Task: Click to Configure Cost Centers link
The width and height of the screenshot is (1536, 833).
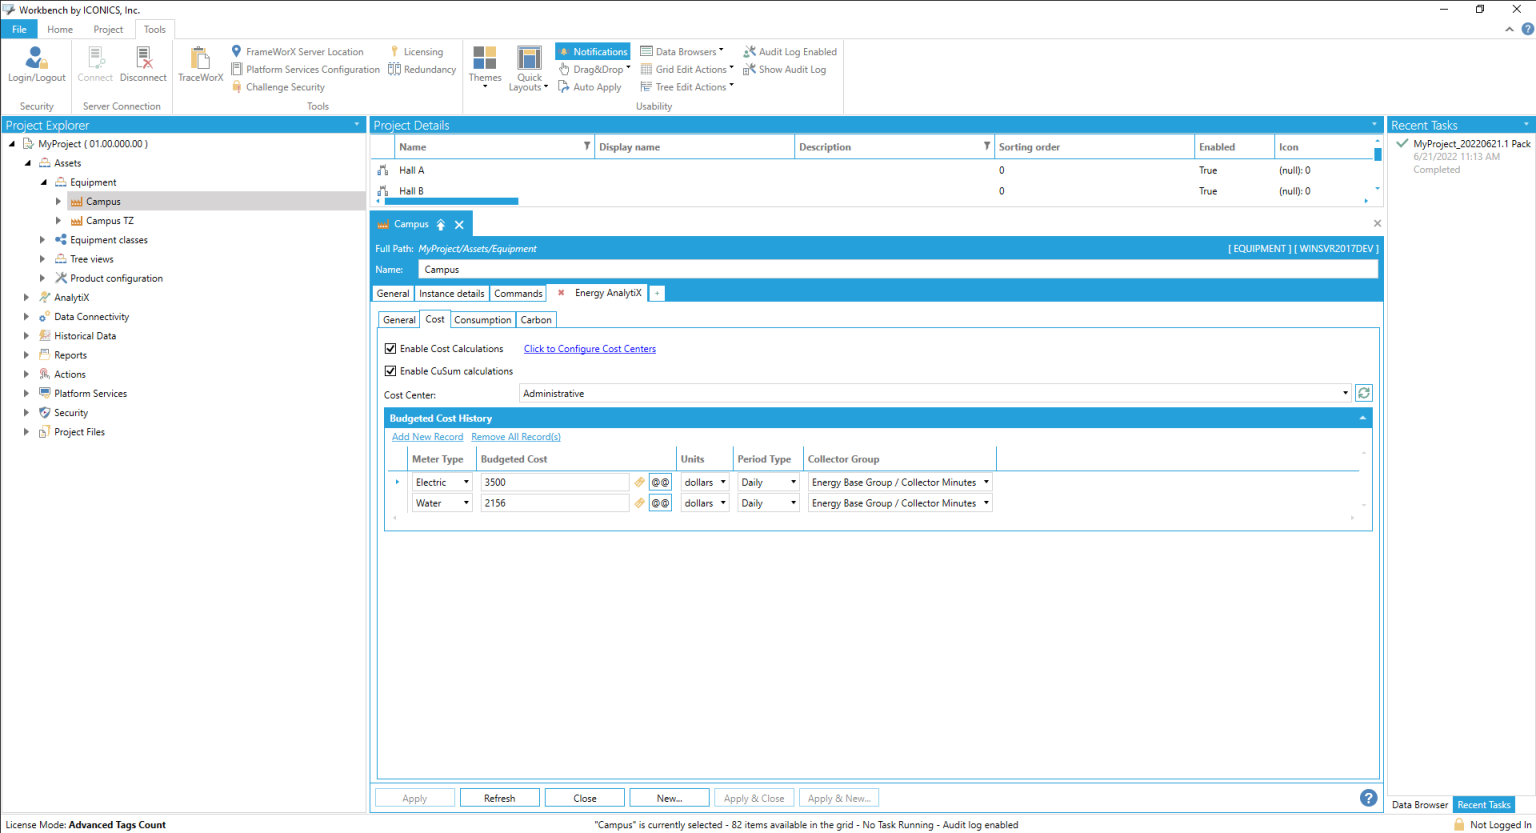Action: coord(590,349)
